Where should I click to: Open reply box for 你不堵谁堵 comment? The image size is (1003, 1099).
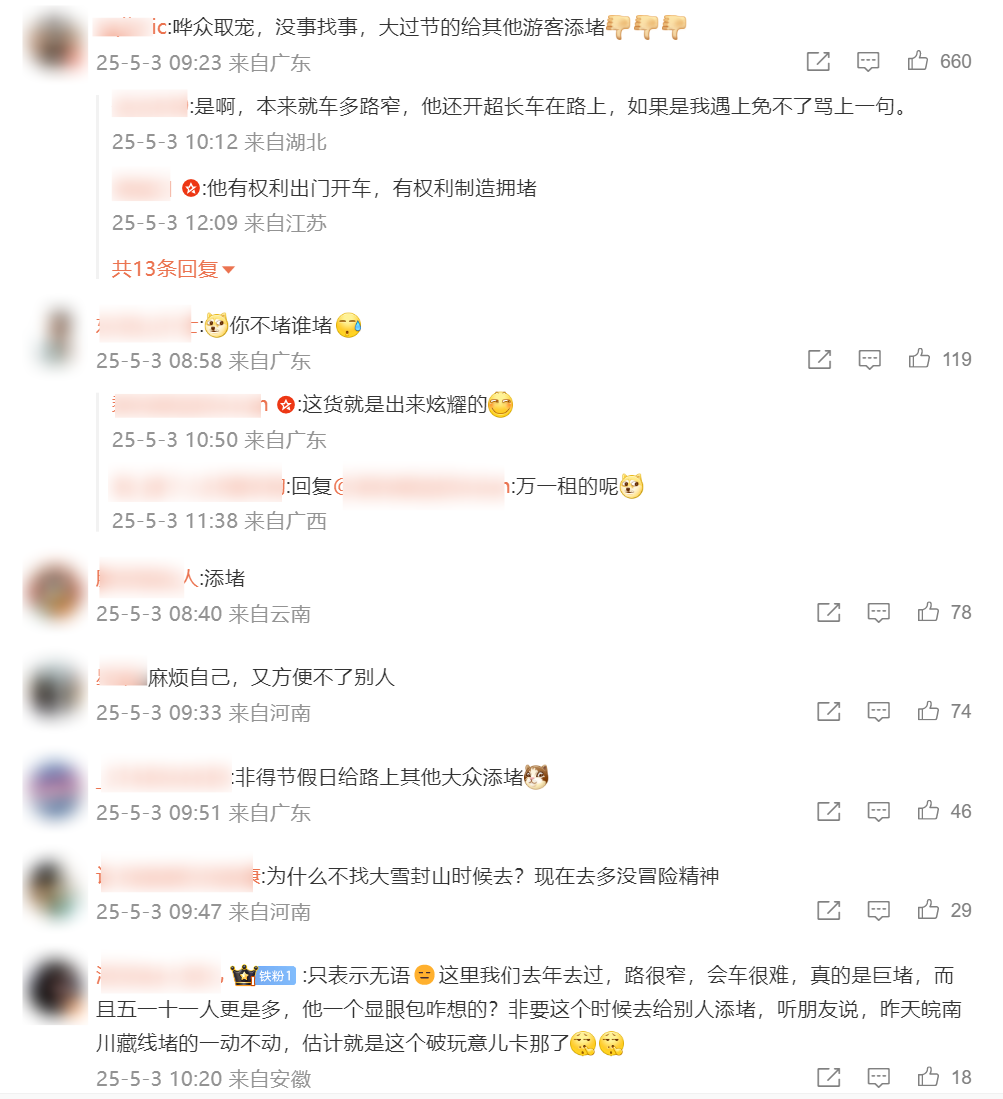pos(869,360)
